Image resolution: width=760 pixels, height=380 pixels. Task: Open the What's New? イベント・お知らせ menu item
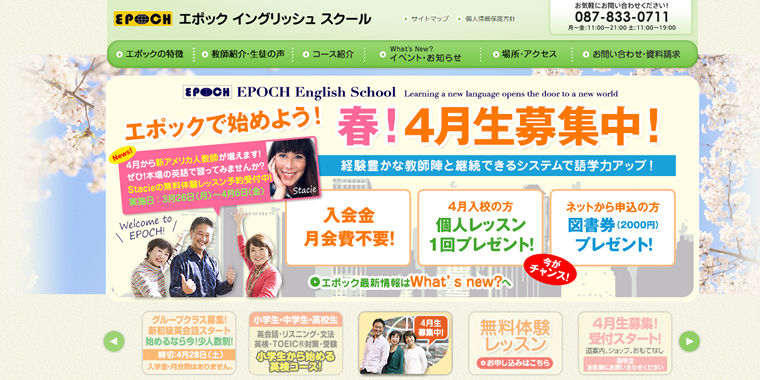click(421, 54)
